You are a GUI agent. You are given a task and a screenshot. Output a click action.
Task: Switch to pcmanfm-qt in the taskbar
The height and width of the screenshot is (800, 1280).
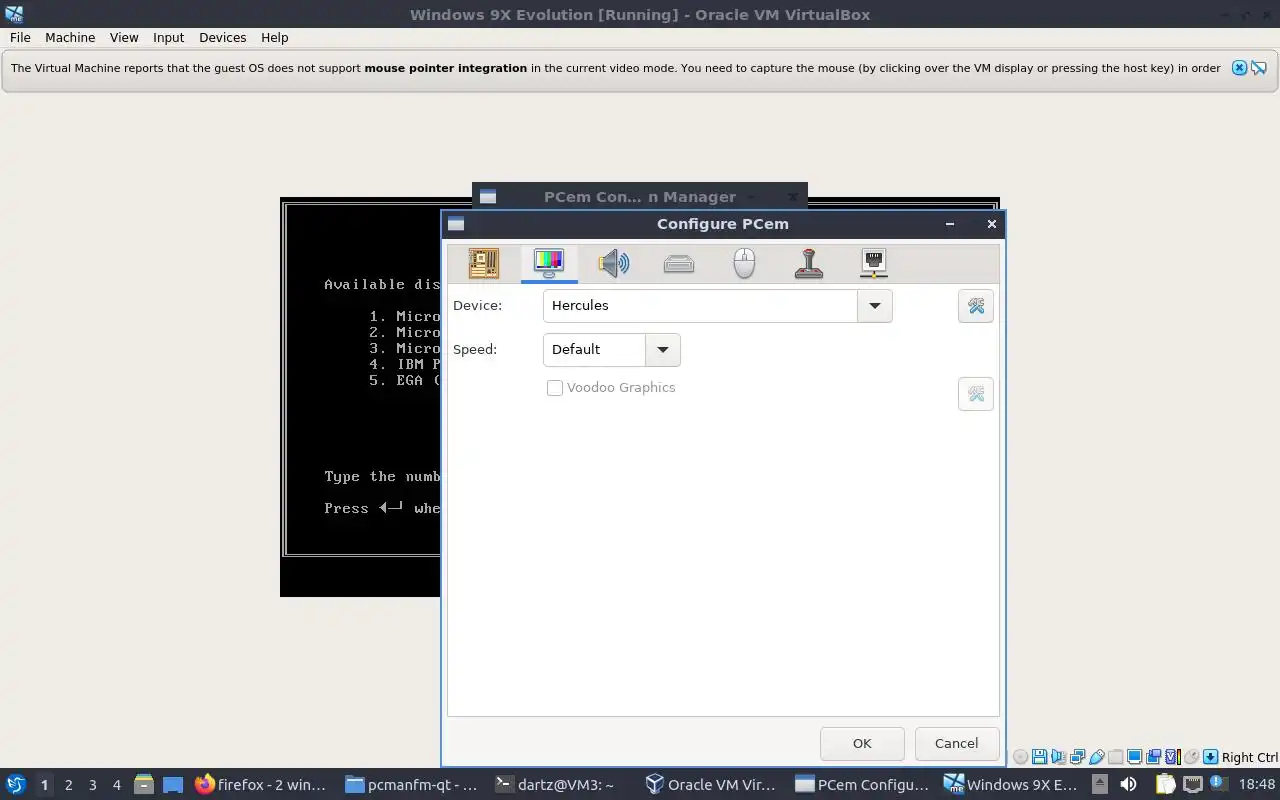pos(412,784)
